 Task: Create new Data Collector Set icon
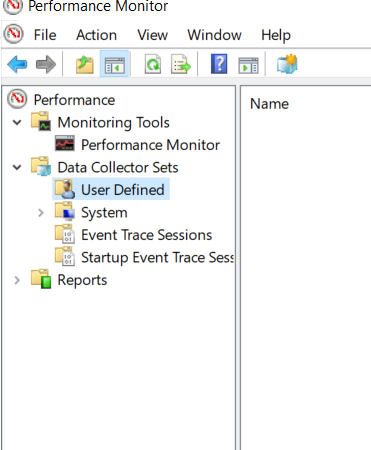click(287, 64)
